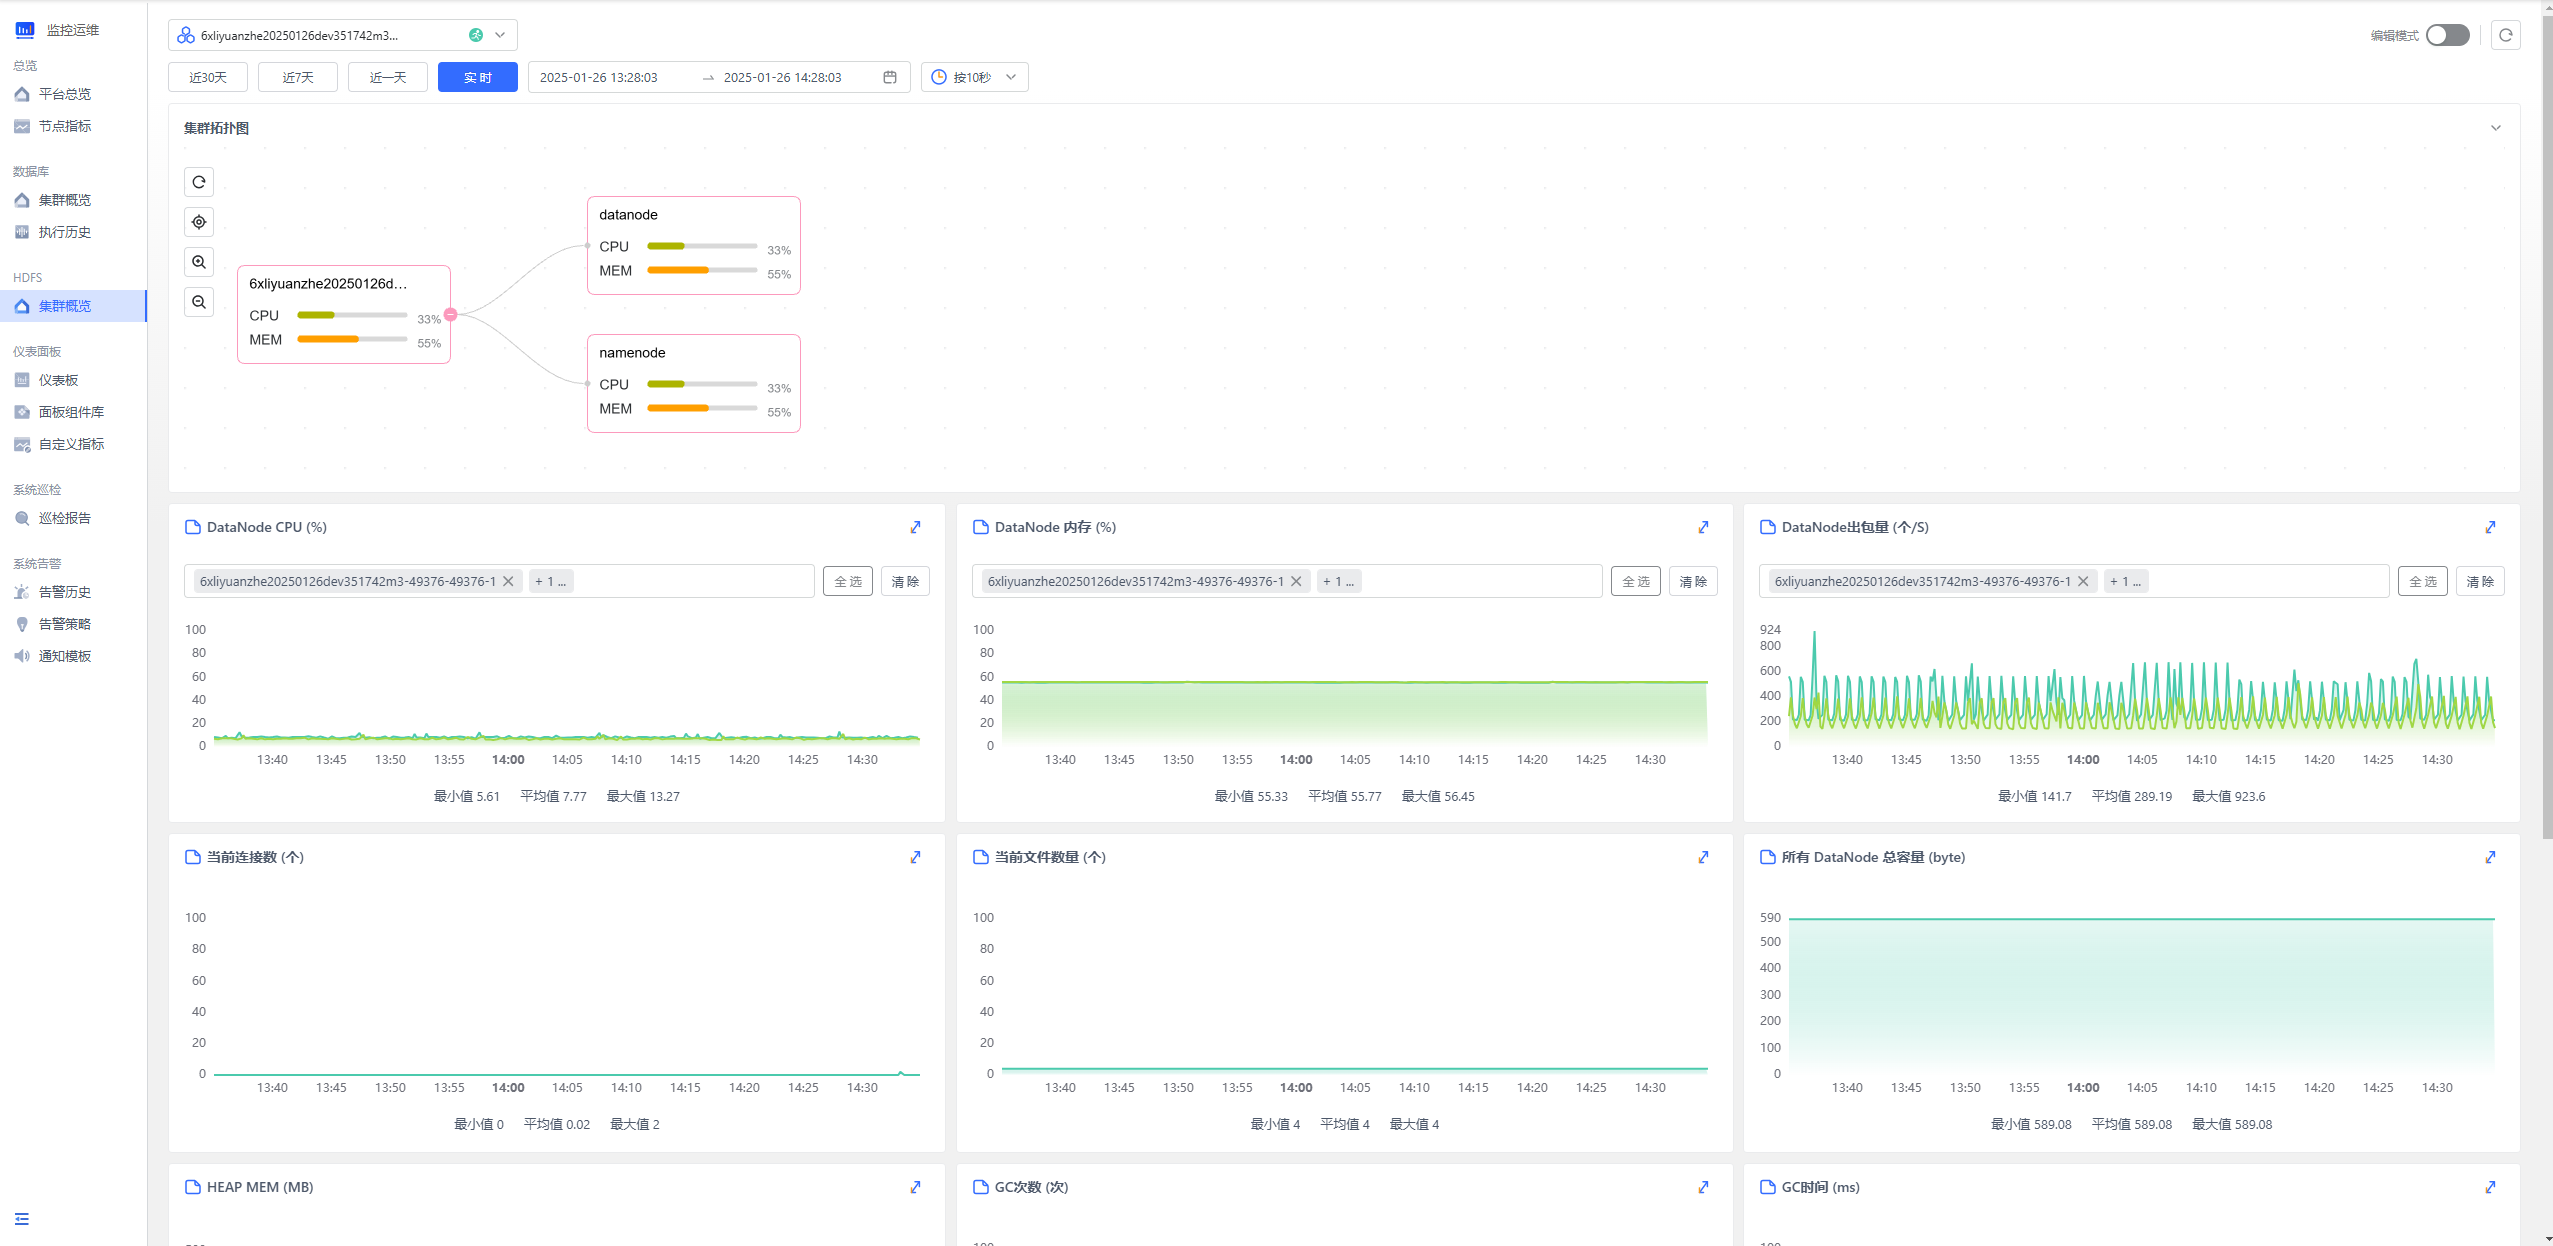Show the +1 hidden tags in DataNode 内存
This screenshot has height=1246, width=2553.
tap(1338, 581)
